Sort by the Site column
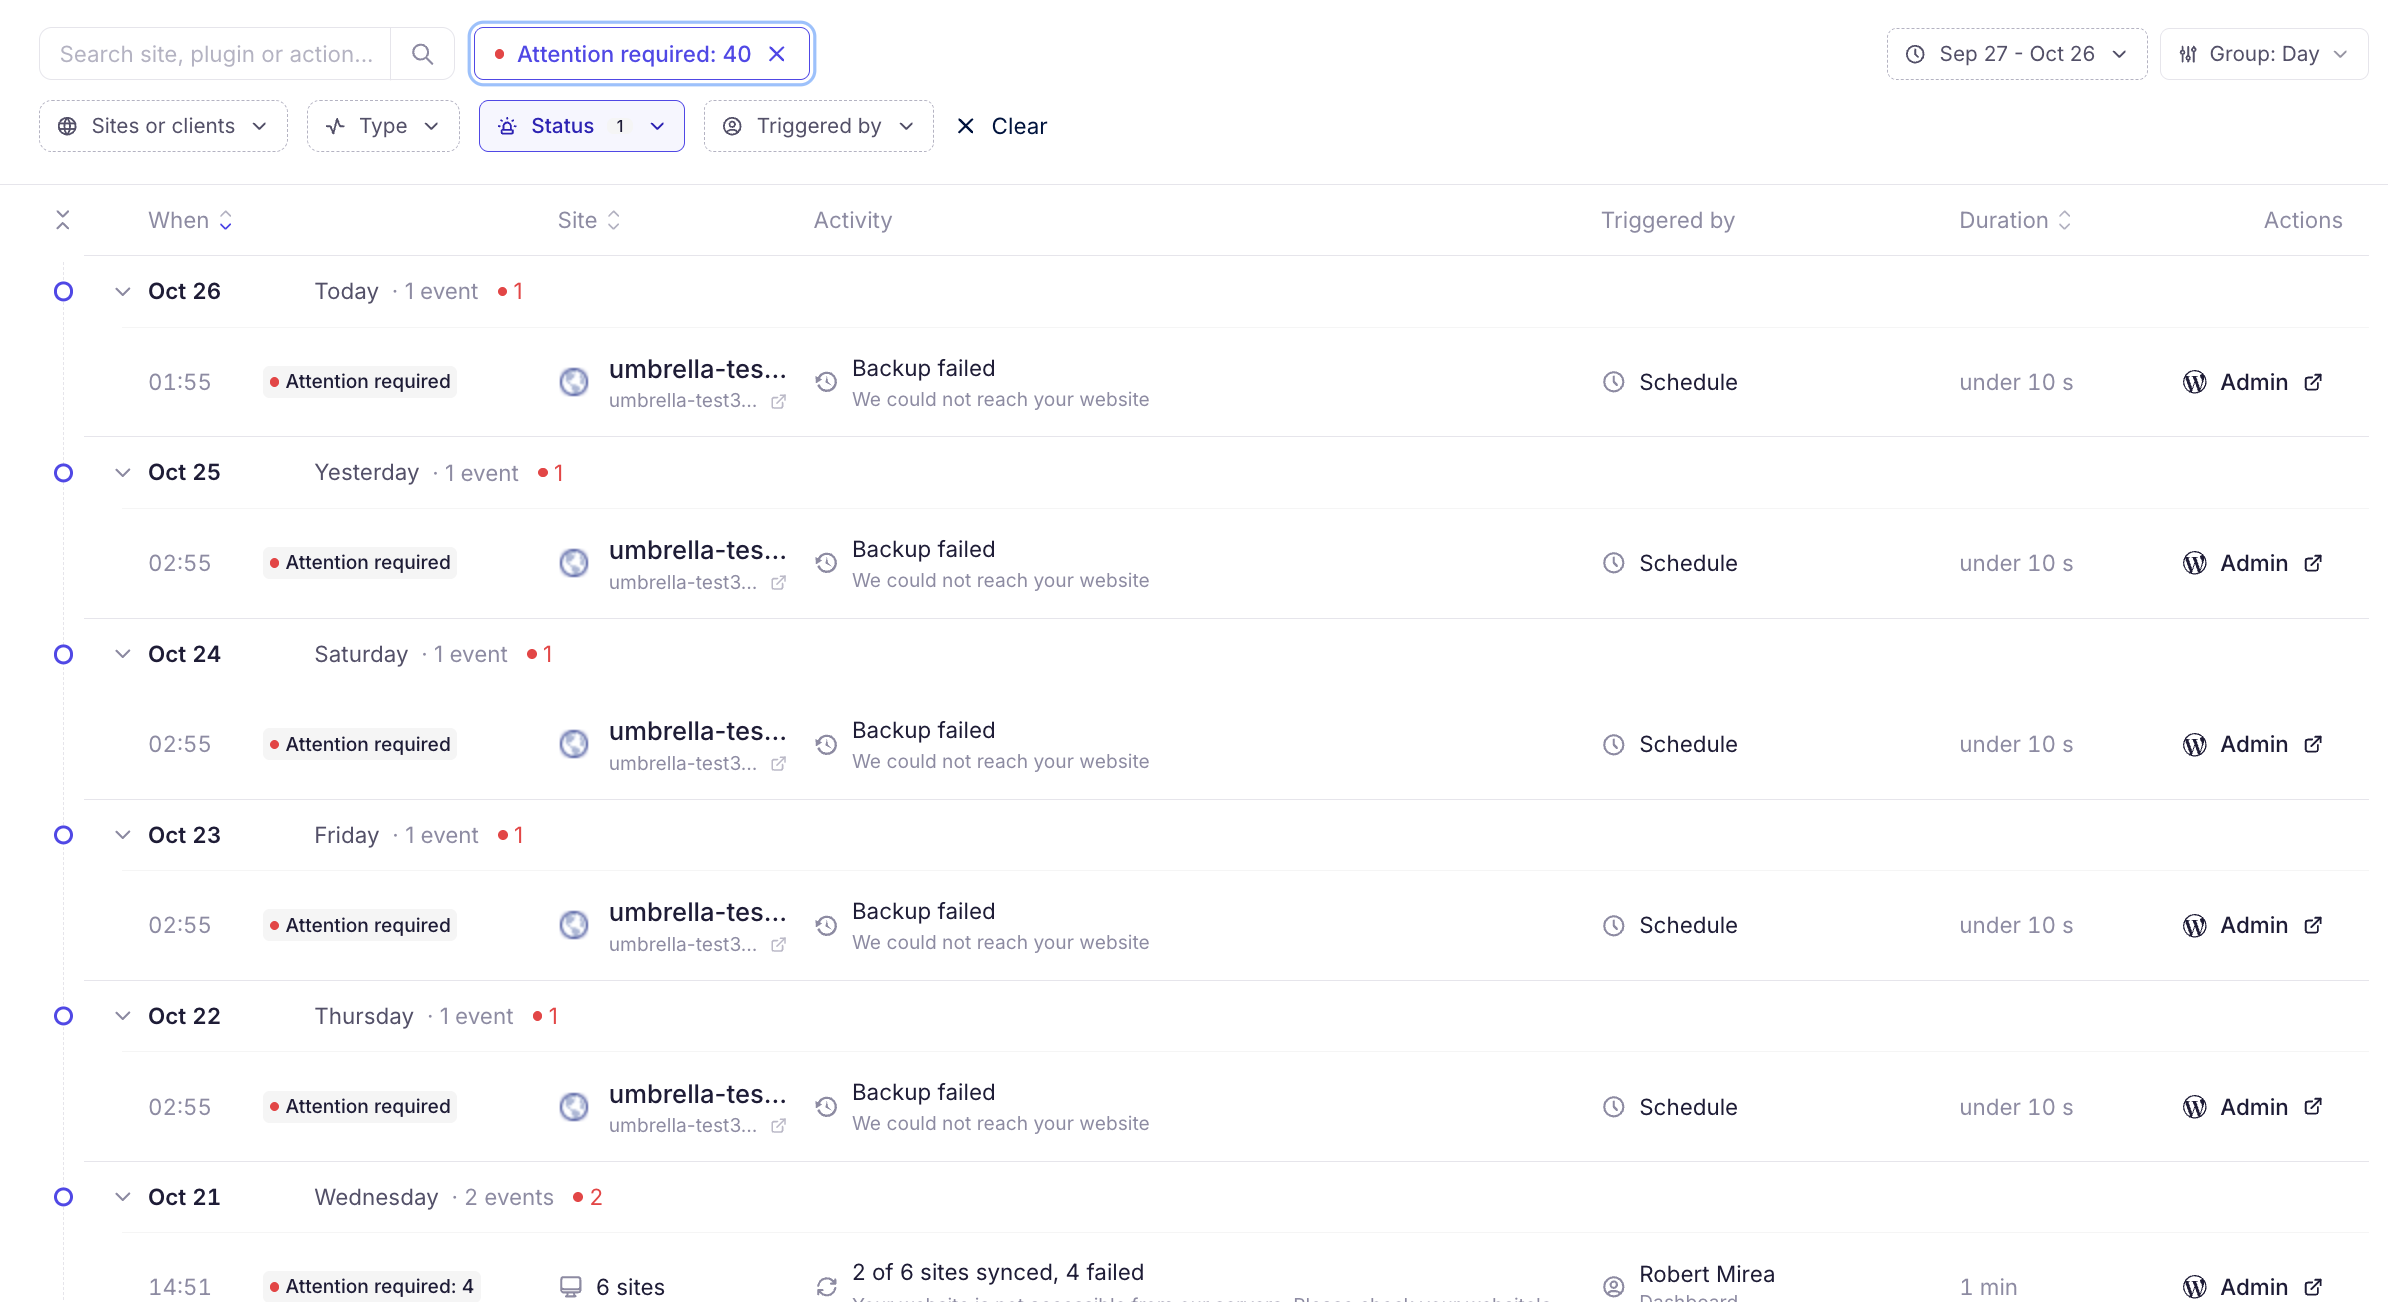Screen dimensions: 2388x1302 coord(589,220)
